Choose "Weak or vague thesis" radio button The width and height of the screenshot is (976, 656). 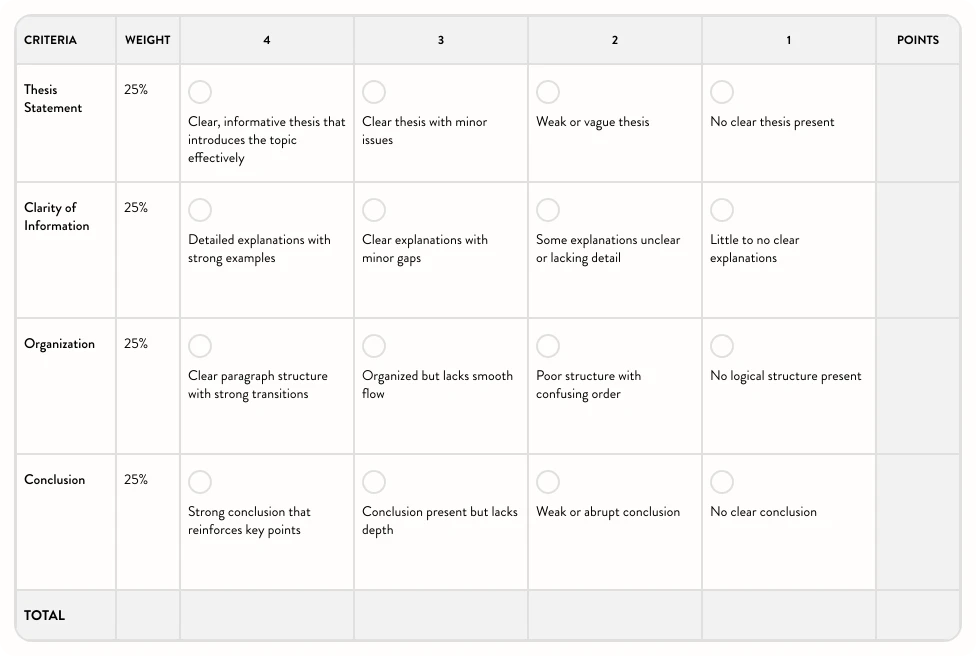coord(548,92)
